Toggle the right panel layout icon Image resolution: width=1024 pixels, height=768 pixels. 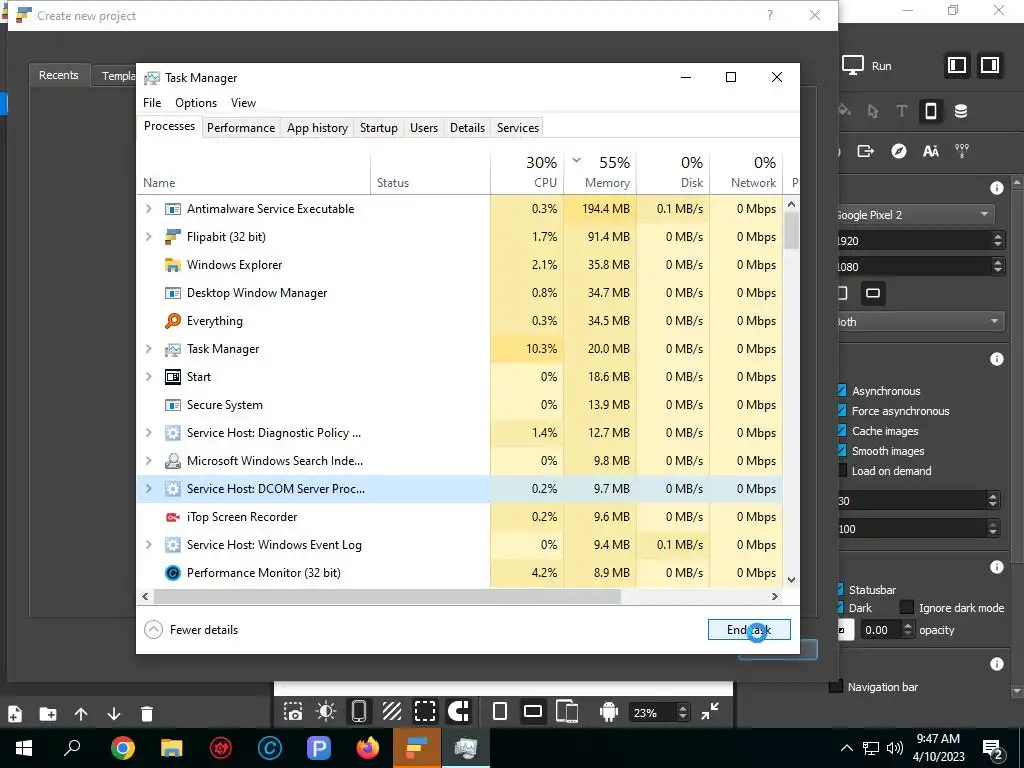pos(990,65)
